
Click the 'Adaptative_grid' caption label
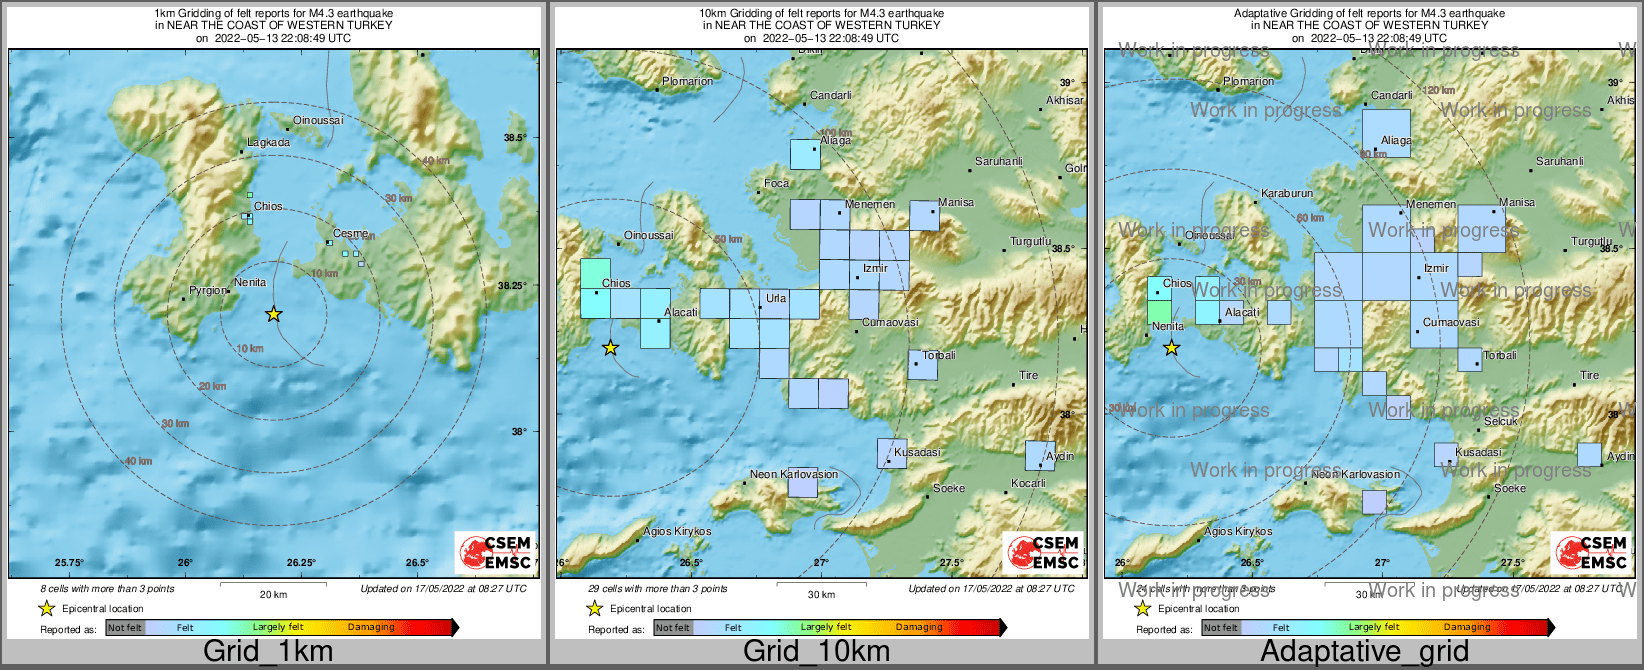coord(1364,651)
